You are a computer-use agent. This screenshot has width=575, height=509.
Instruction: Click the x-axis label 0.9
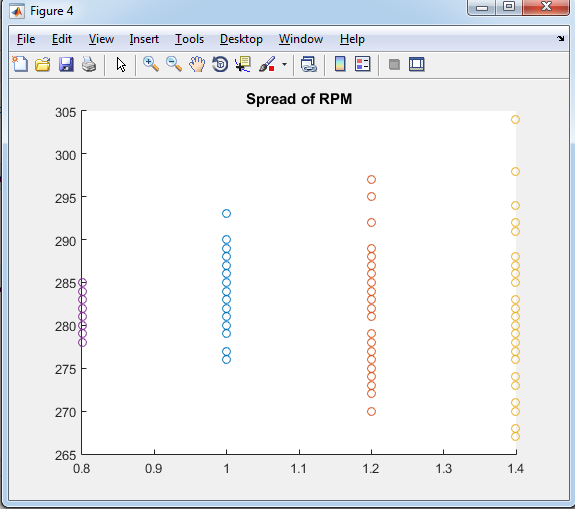pyautogui.click(x=154, y=469)
